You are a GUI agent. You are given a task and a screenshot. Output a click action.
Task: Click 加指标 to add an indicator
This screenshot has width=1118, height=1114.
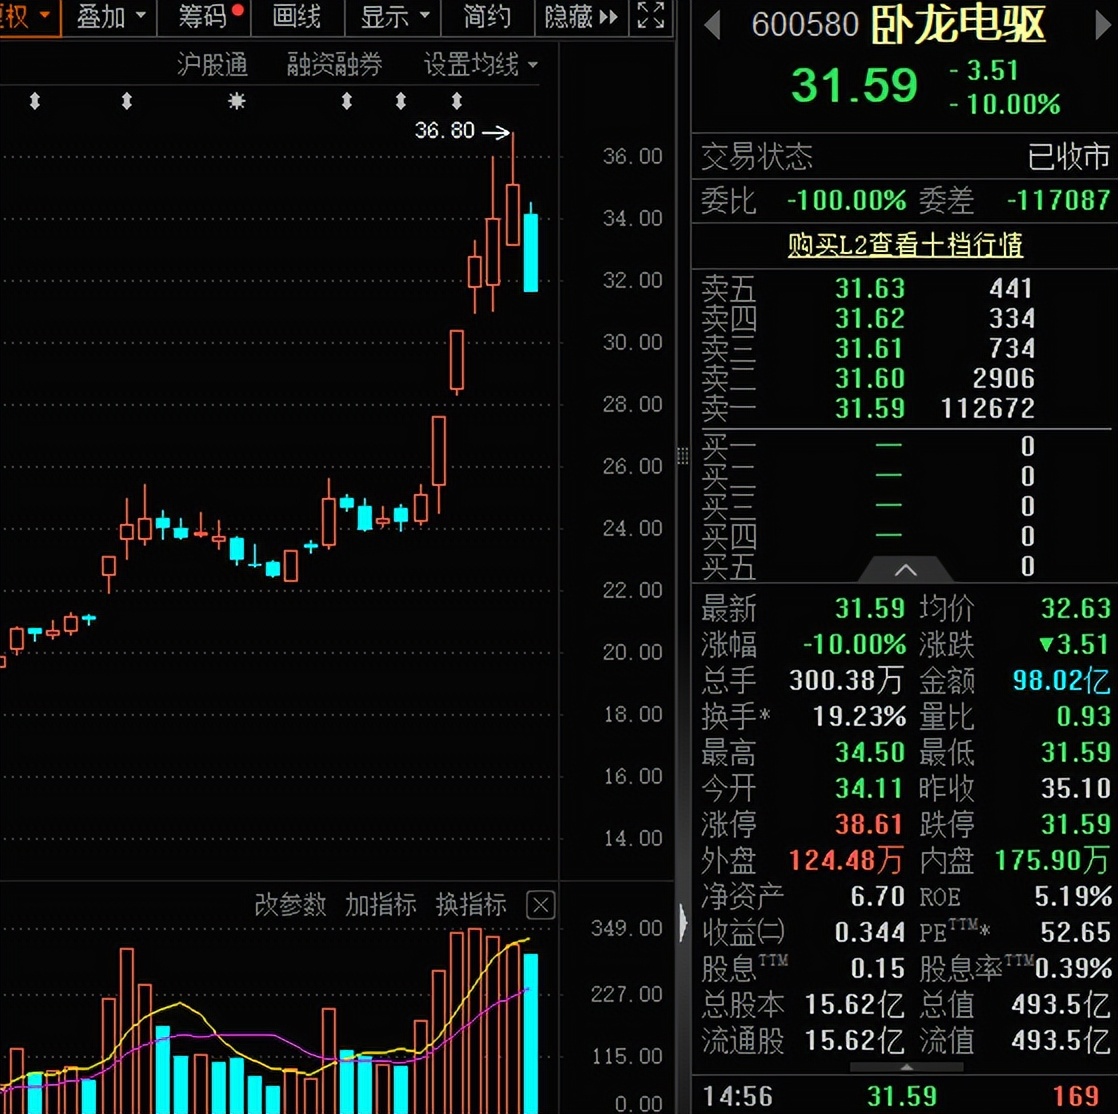click(x=381, y=905)
